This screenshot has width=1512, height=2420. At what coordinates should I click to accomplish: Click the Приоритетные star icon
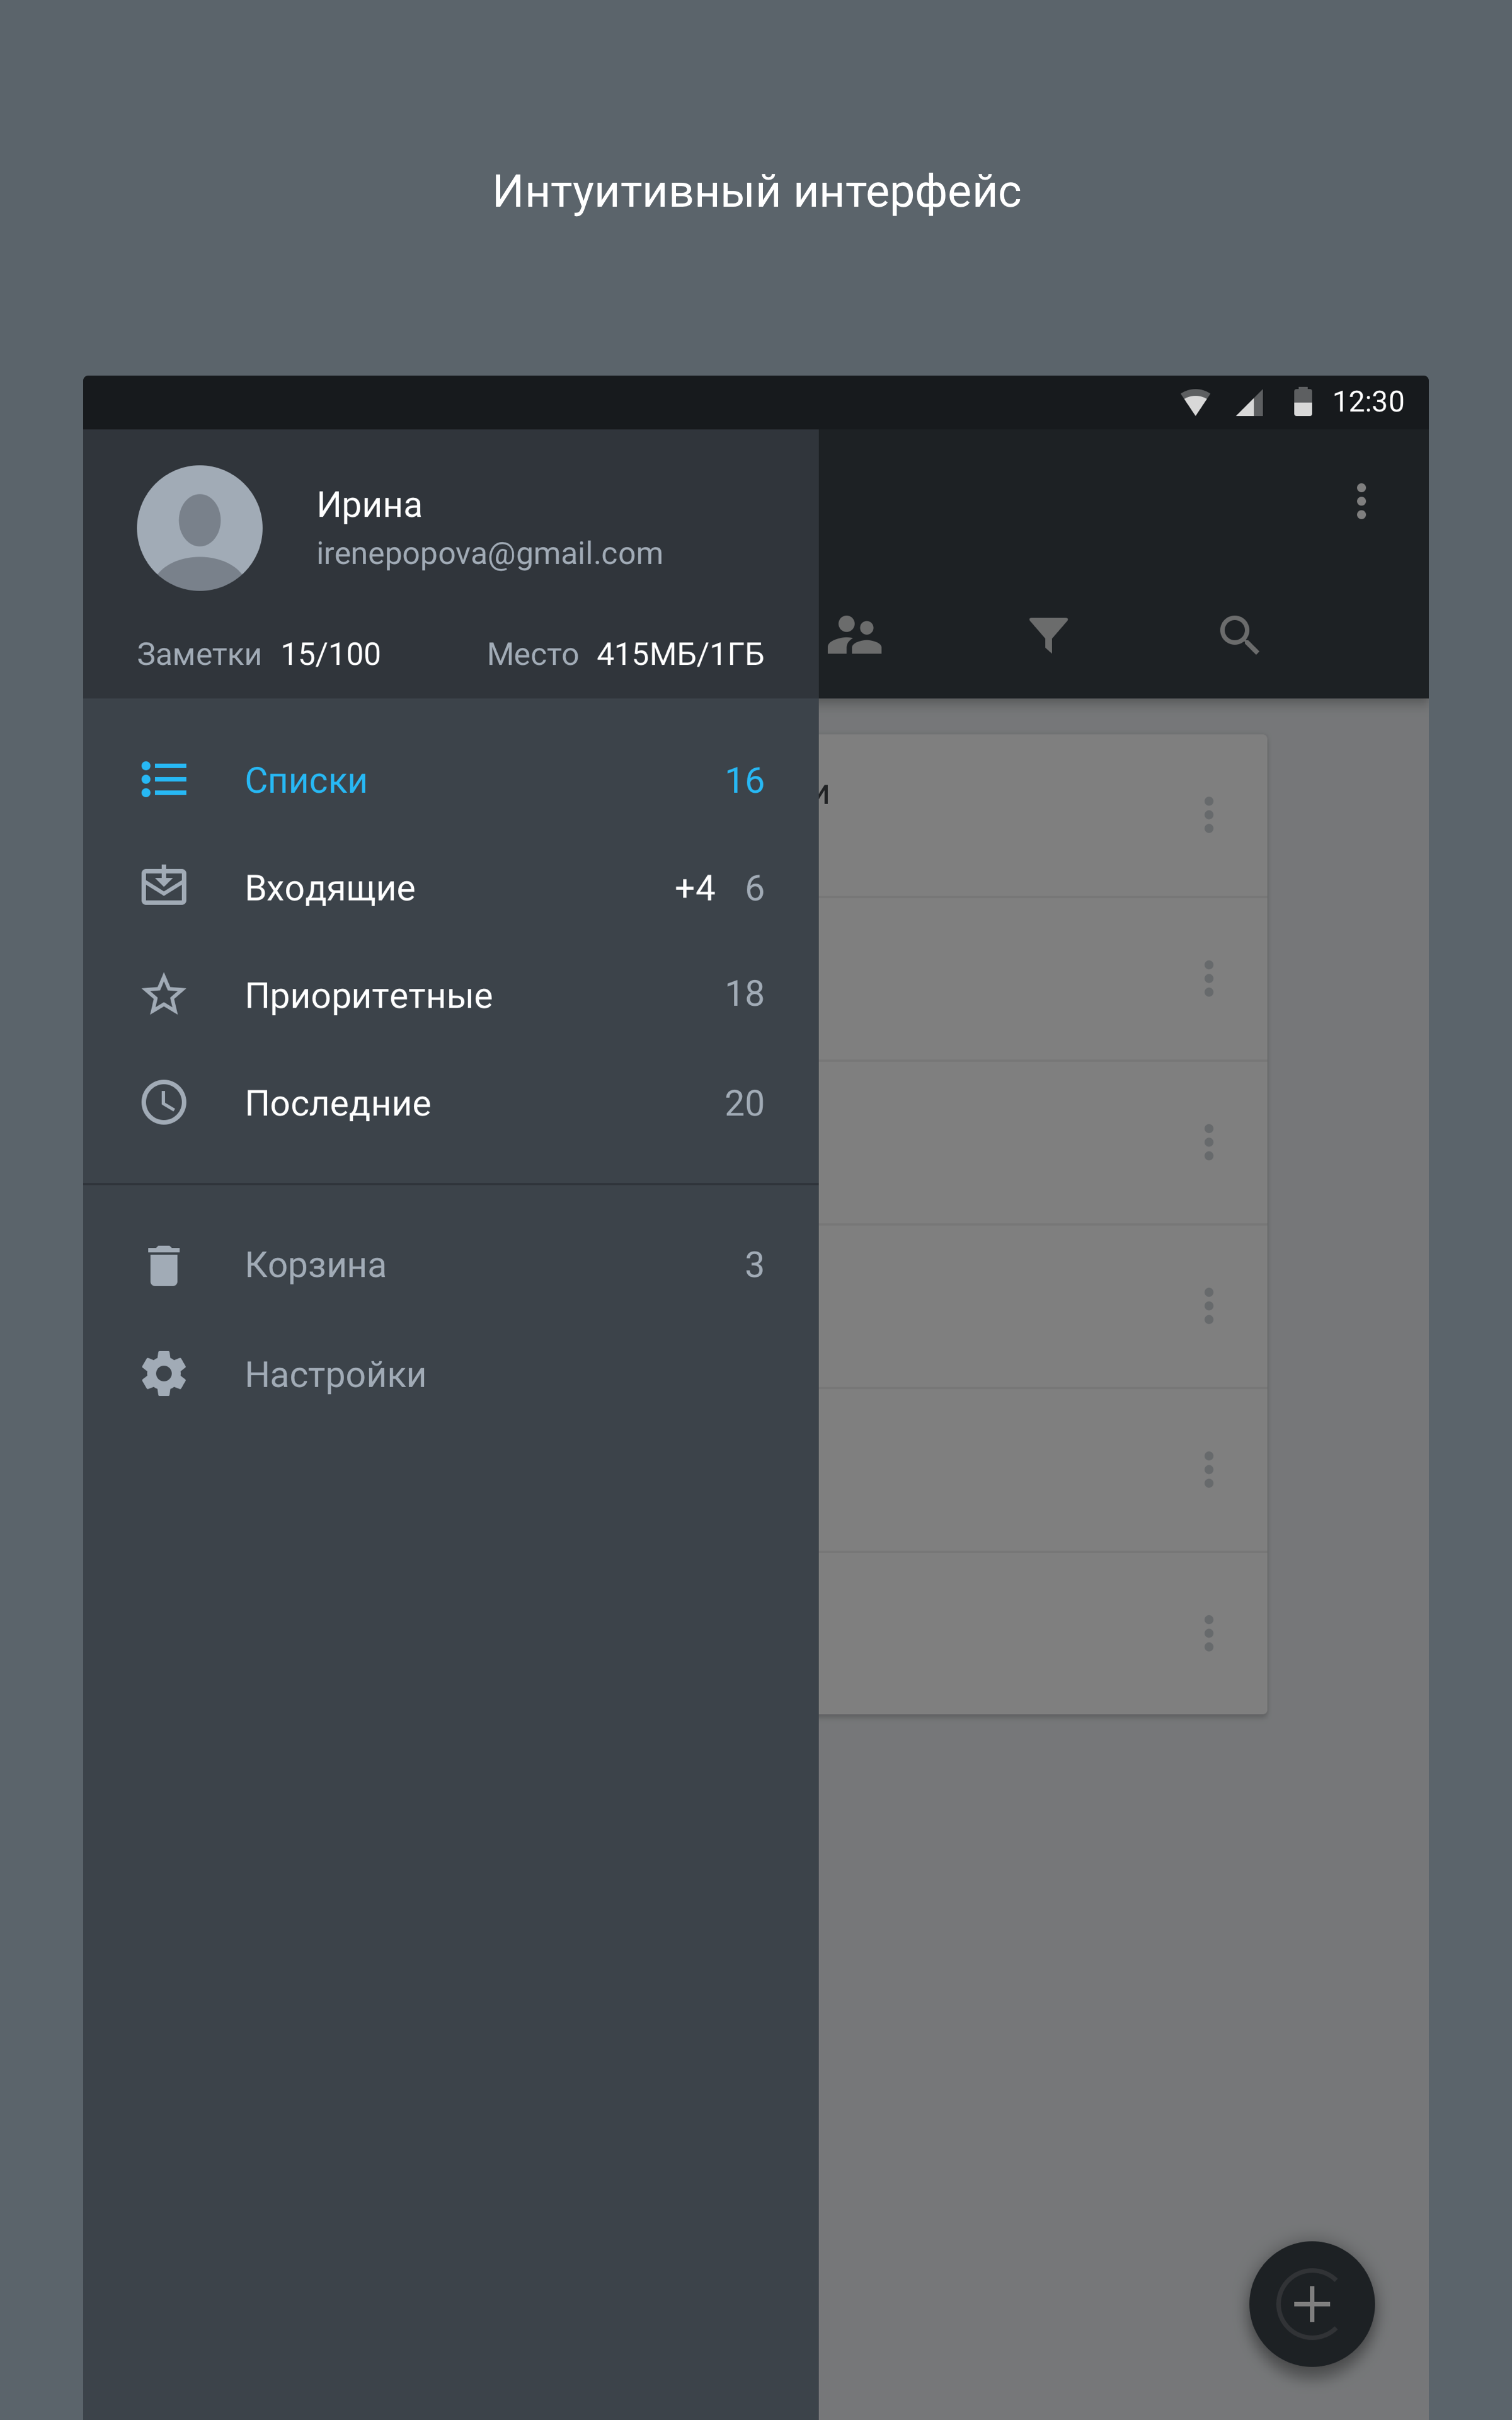[x=164, y=994]
